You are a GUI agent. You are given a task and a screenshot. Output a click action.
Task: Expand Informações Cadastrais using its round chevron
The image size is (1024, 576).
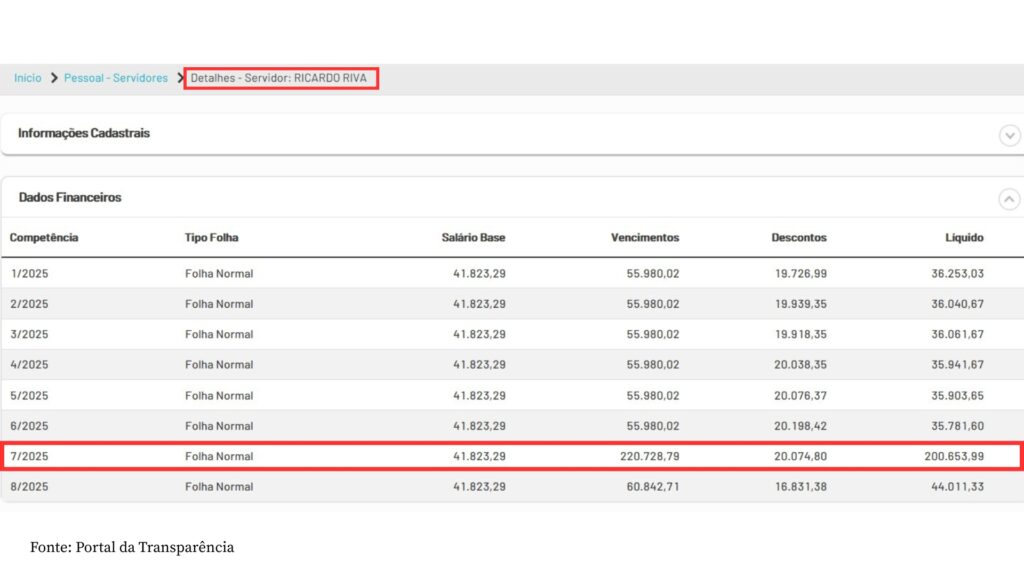coord(1009,135)
